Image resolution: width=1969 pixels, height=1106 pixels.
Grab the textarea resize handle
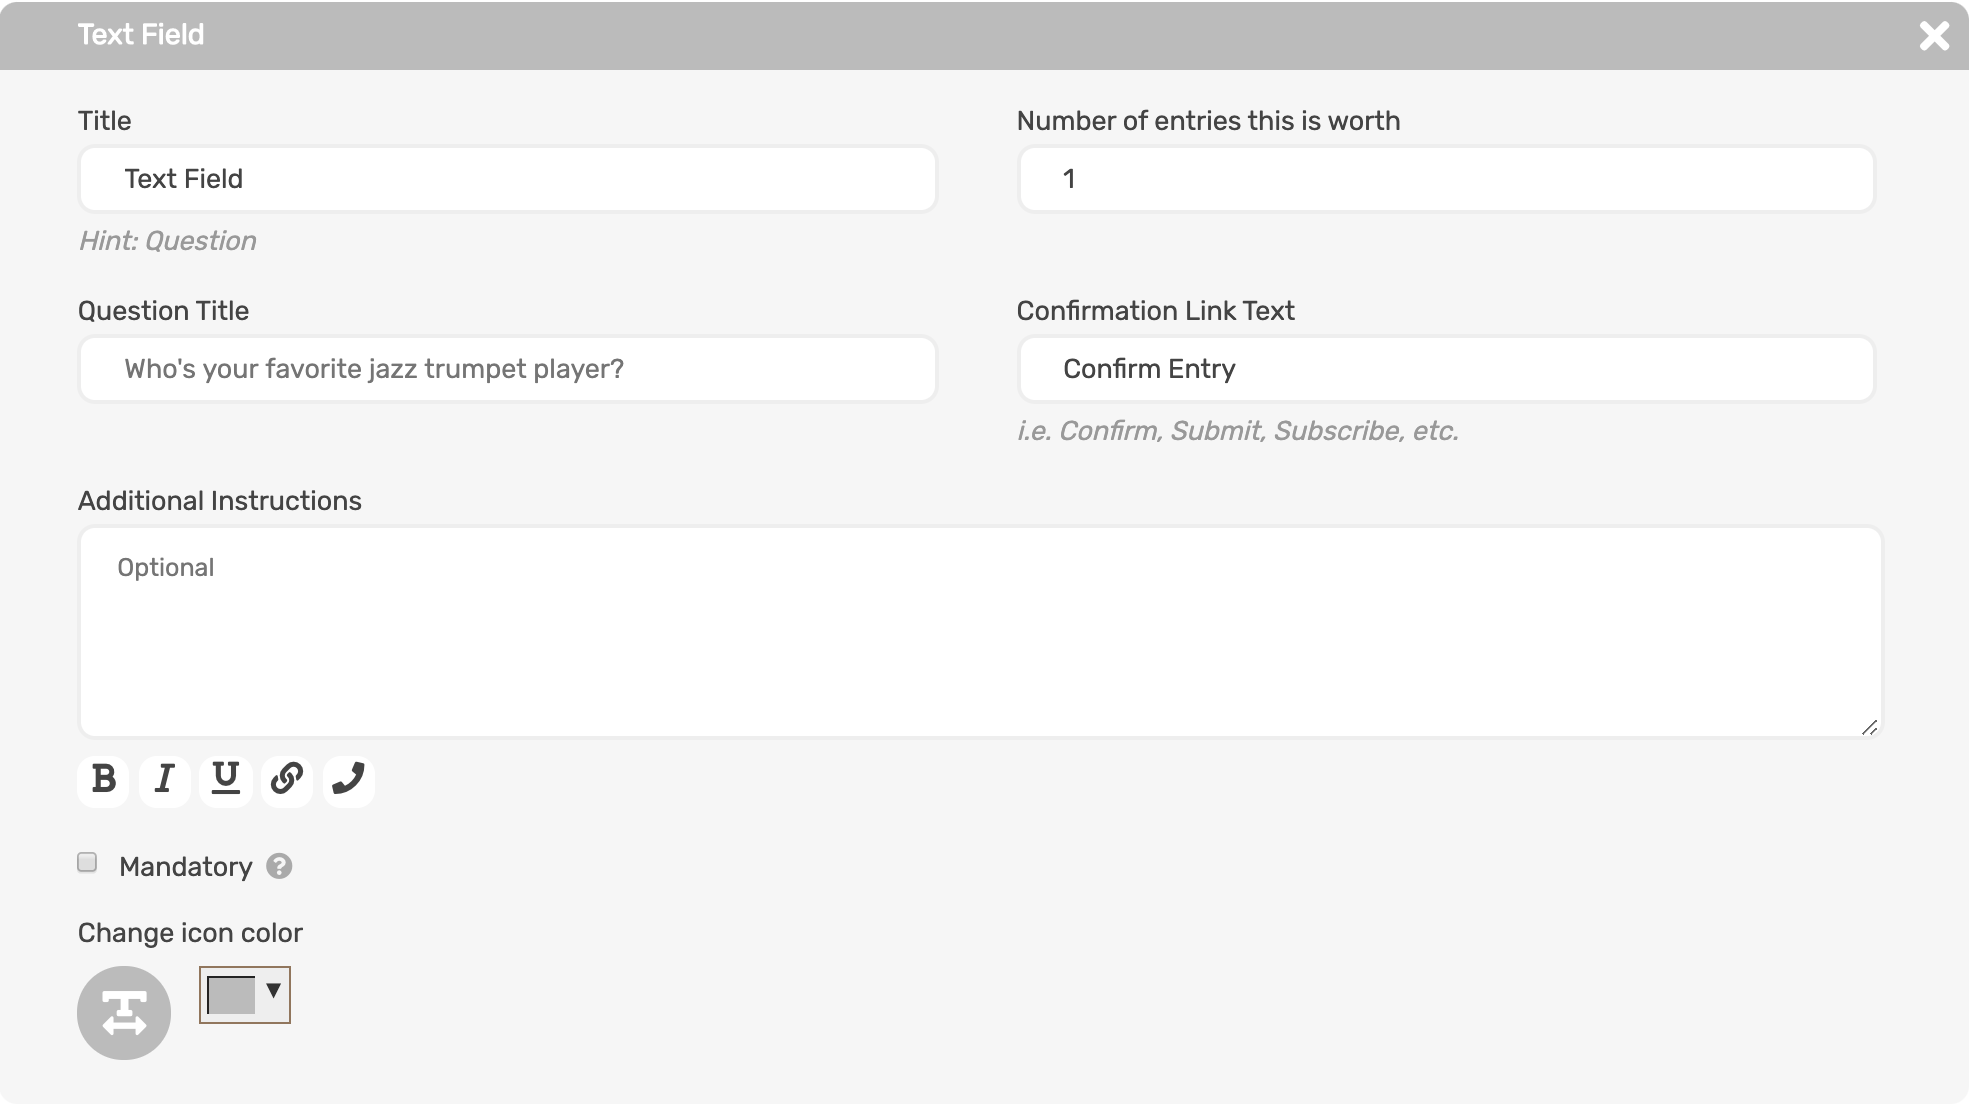coord(1869,727)
